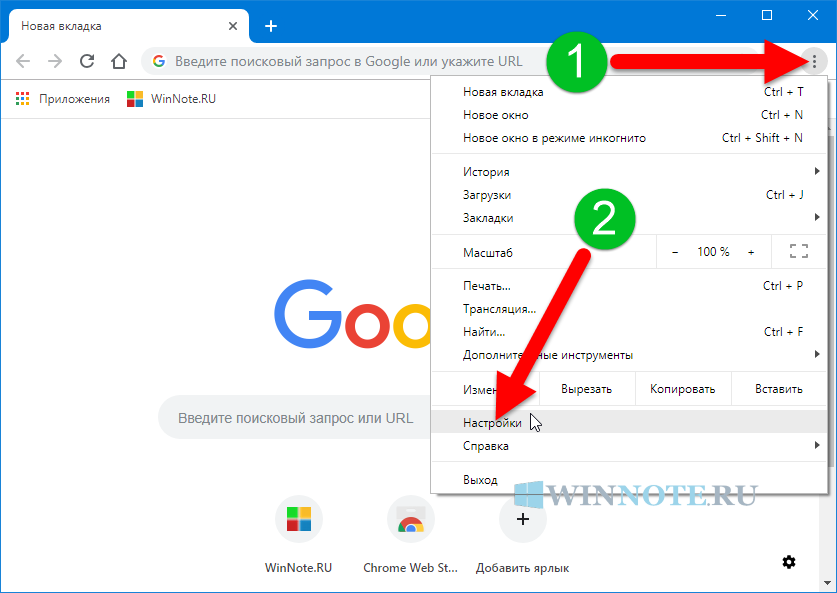
Task: Click the Вставить button
Action: point(779,389)
